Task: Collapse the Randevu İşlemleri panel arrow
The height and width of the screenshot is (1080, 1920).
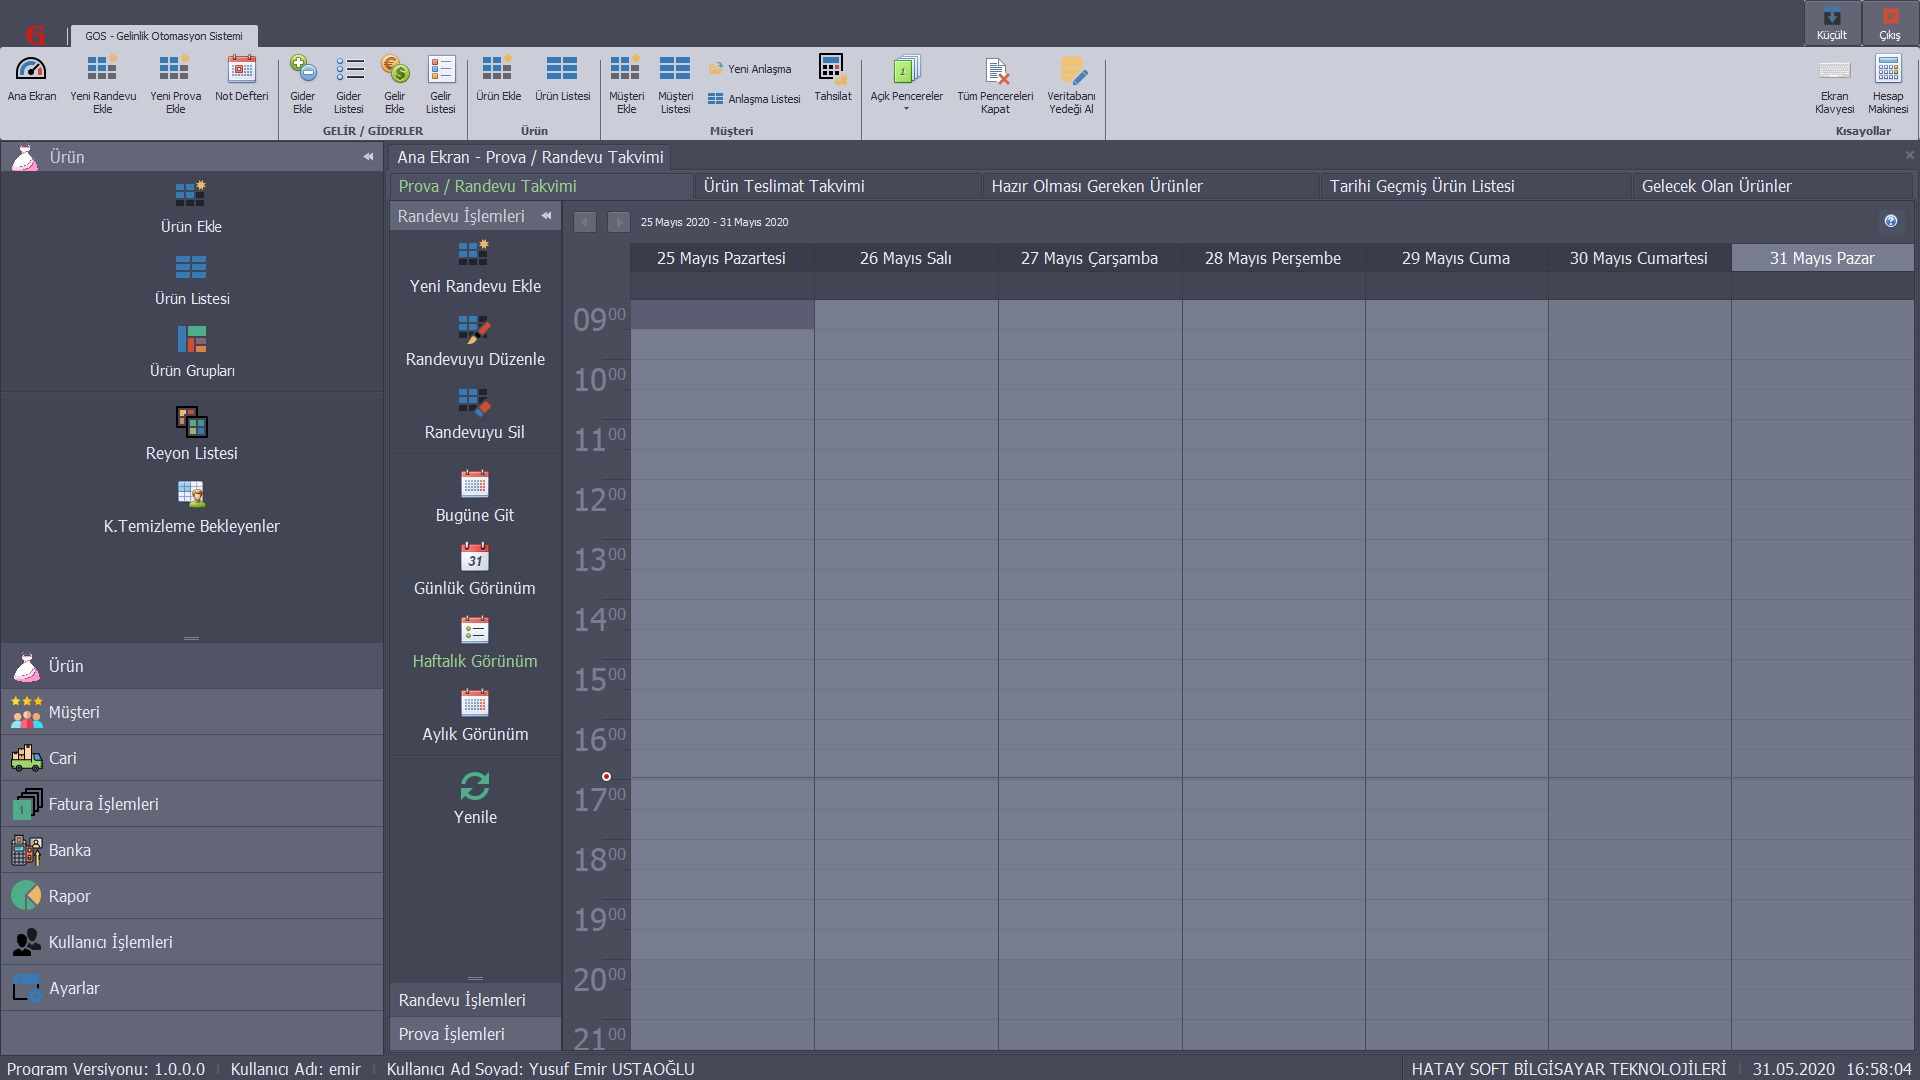Action: tap(546, 216)
